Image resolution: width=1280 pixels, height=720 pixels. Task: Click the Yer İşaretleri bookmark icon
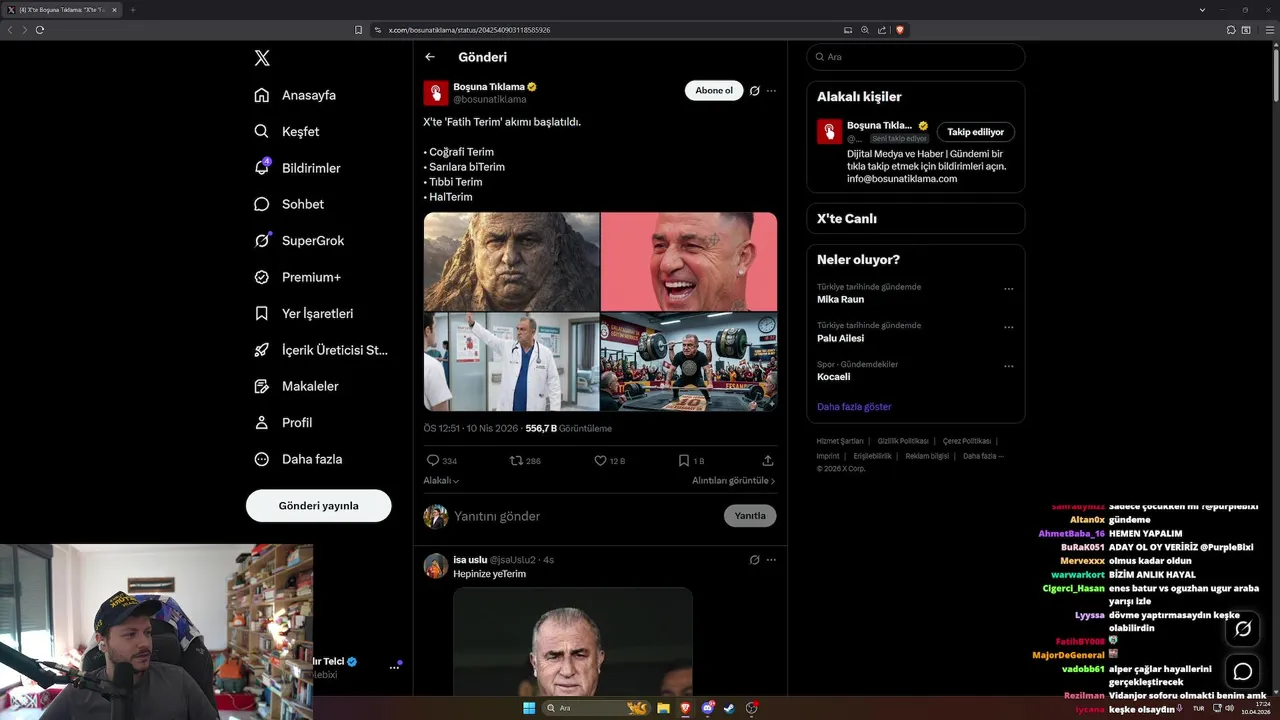(262, 313)
